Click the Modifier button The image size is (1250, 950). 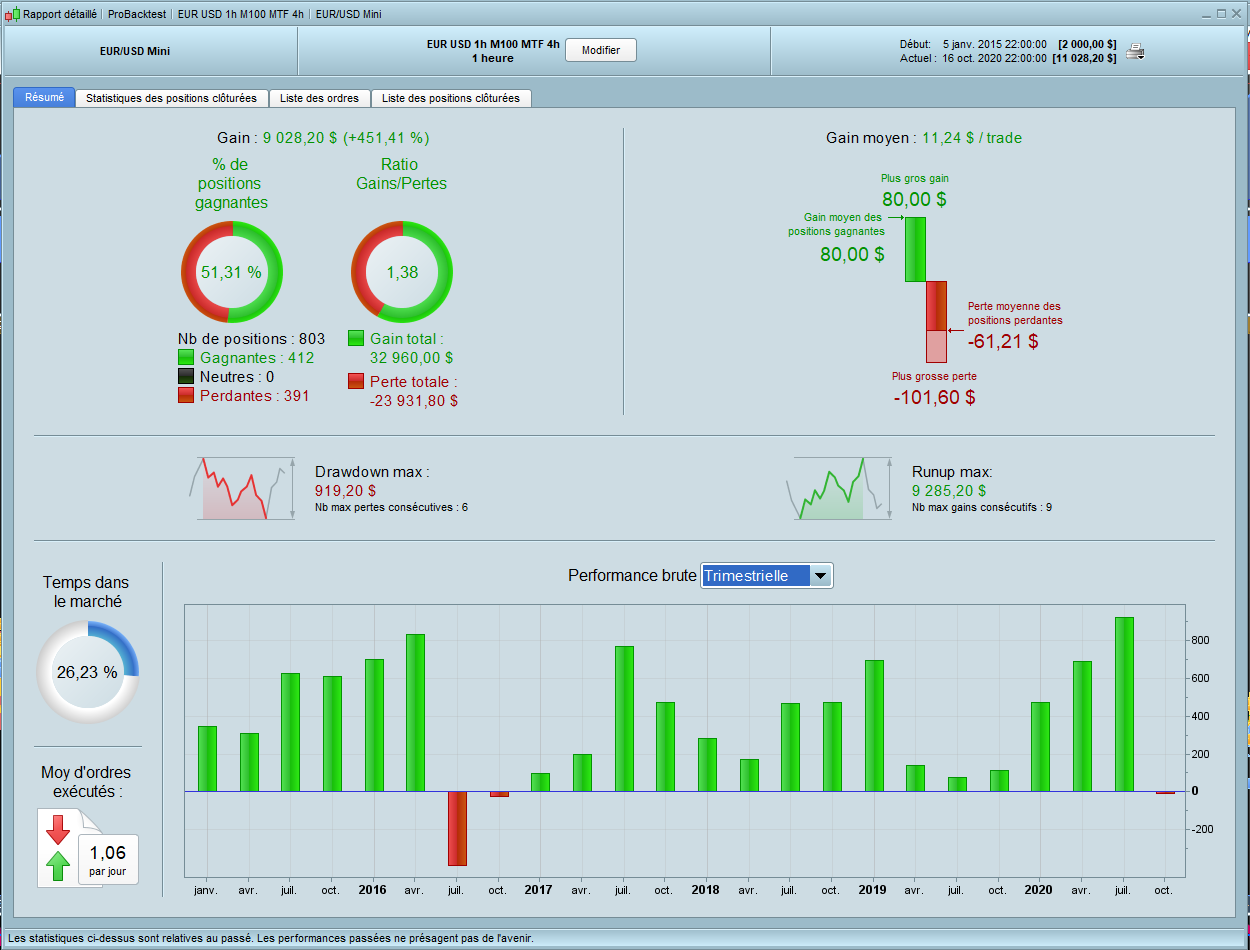[x=601, y=50]
